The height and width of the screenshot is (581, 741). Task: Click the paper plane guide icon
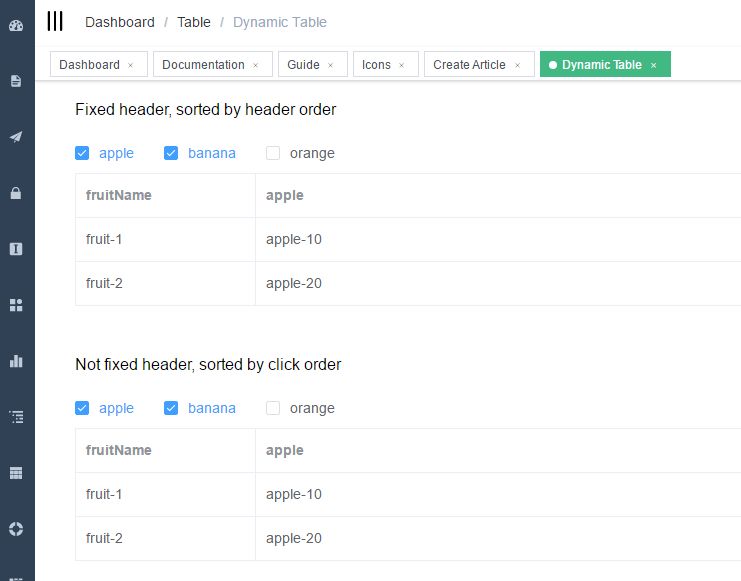[16, 137]
